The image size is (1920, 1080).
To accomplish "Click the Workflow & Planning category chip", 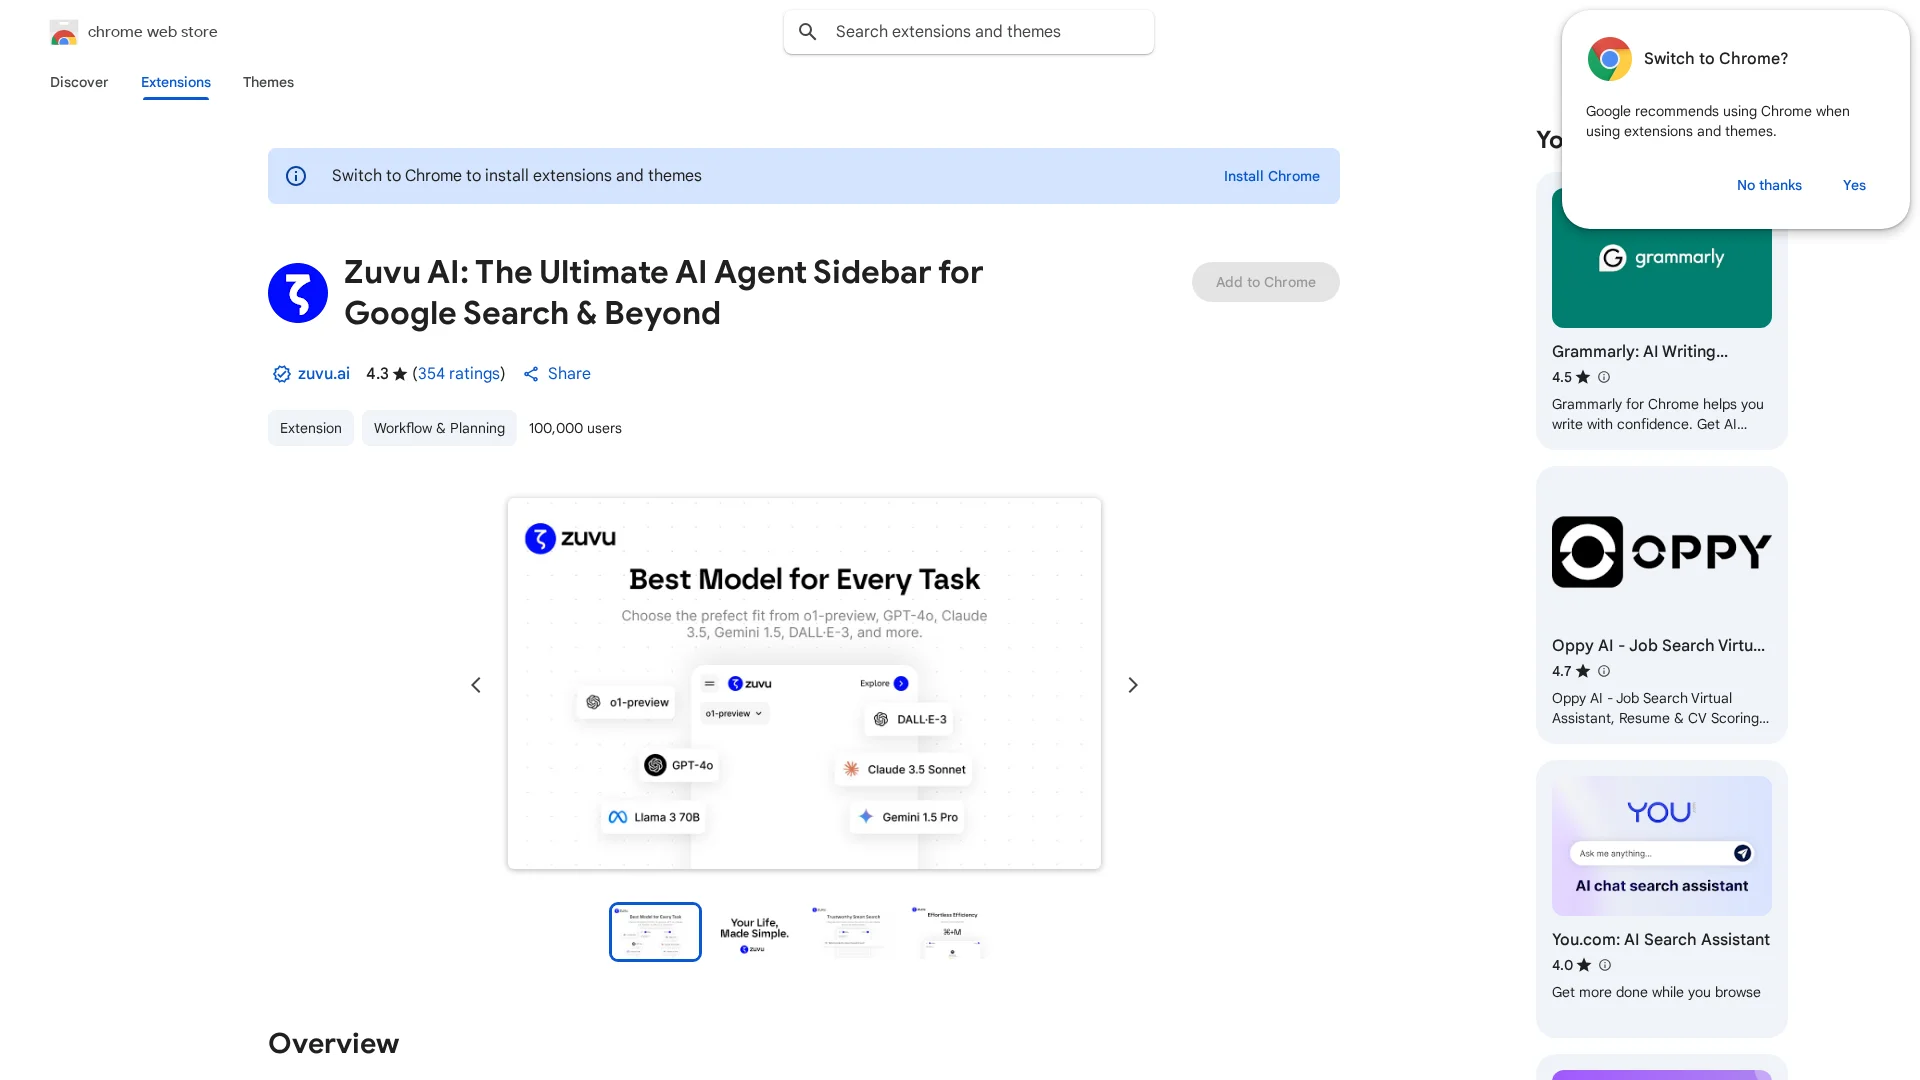I will 439,428.
